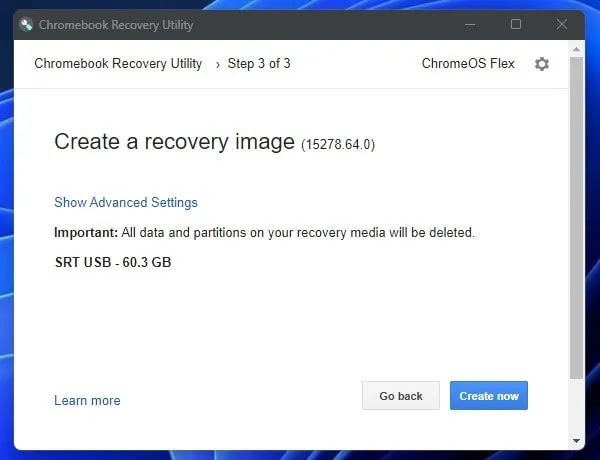Viewport: 600px width, 460px height.
Task: Click the scrollbar down arrow
Action: 576,441
